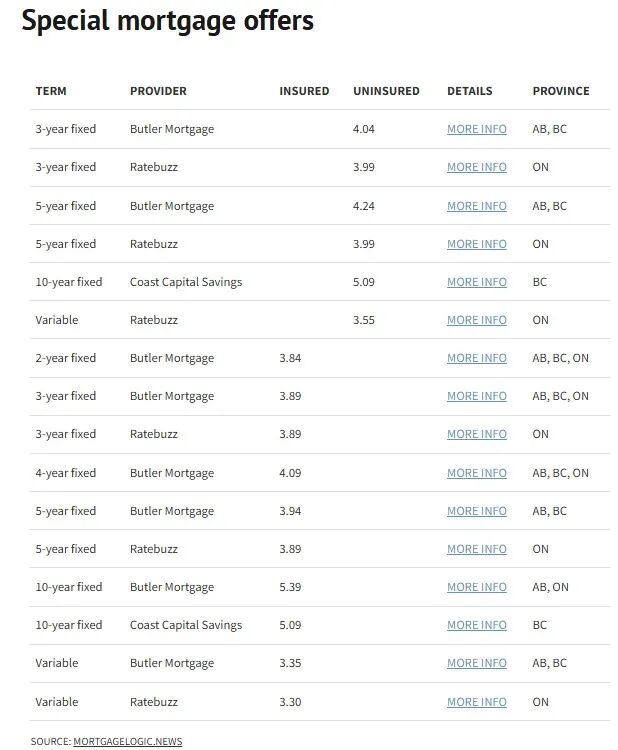
Task: Visit the MORTGAGELOGIC.NEWS source link
Action: click(x=128, y=741)
